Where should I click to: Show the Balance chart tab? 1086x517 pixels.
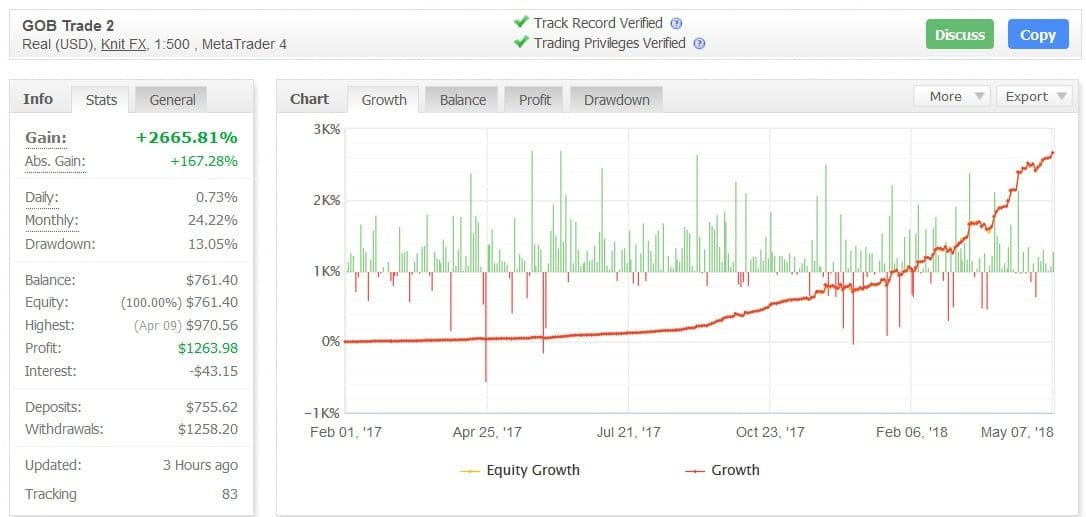[x=463, y=100]
